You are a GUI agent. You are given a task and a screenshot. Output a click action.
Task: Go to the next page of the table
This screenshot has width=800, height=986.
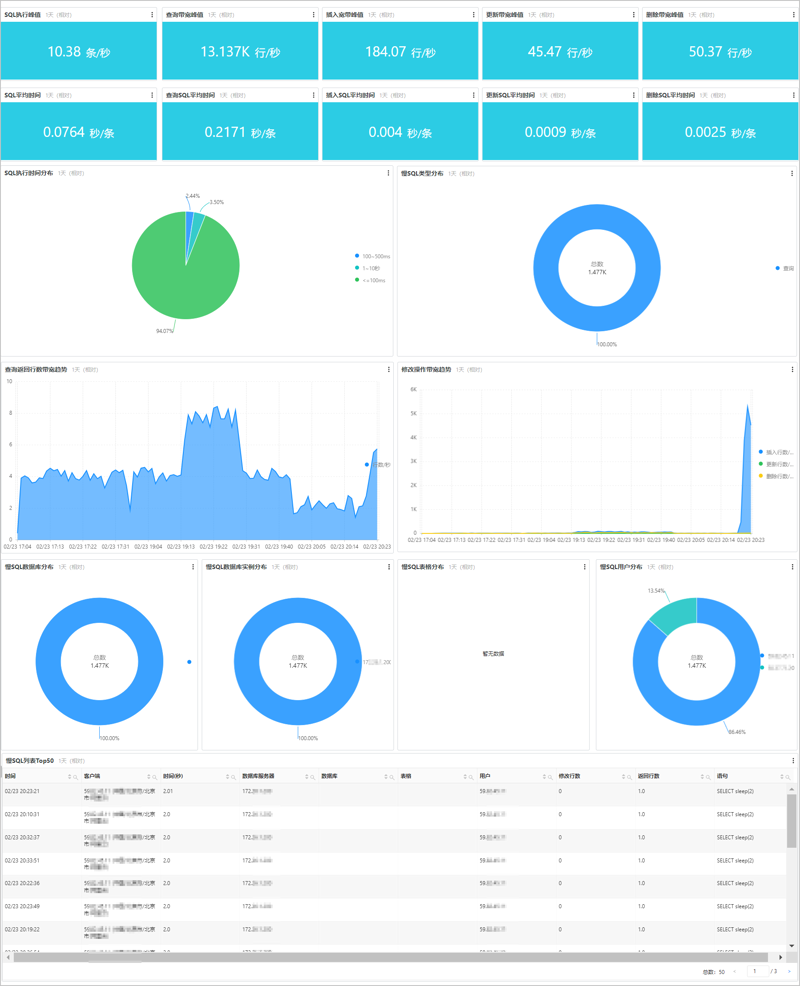point(789,972)
